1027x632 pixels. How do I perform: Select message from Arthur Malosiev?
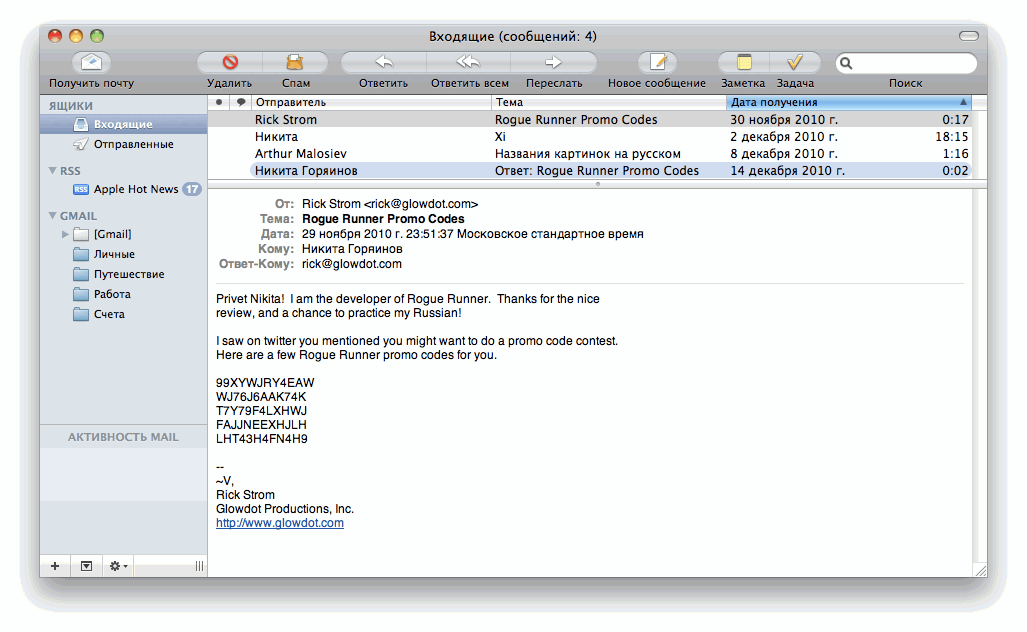(589, 153)
